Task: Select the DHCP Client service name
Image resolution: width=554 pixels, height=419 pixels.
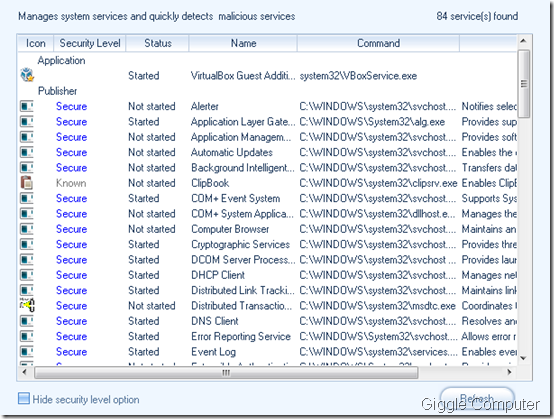Action: click(x=218, y=275)
